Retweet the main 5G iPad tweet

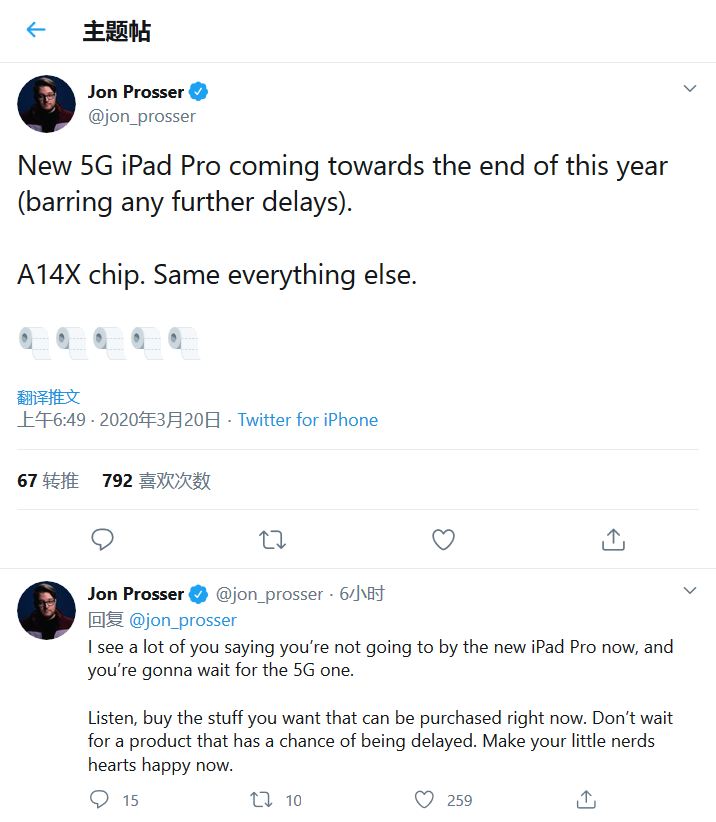272,540
